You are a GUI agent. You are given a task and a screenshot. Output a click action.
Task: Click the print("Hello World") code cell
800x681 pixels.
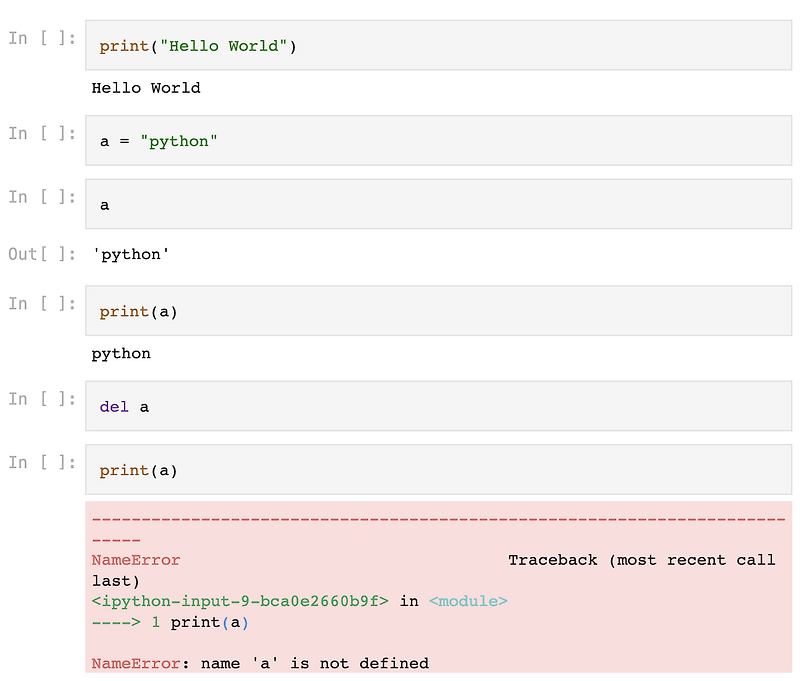[438, 46]
